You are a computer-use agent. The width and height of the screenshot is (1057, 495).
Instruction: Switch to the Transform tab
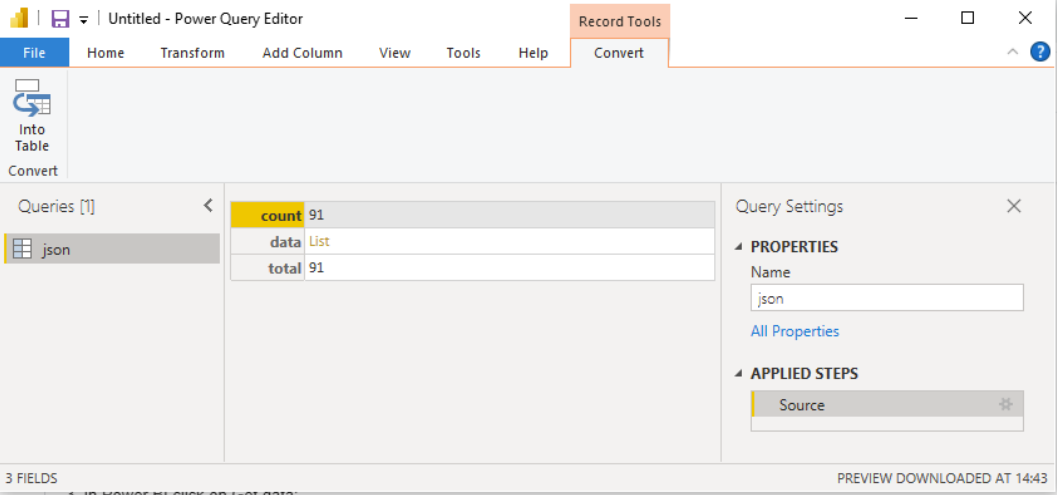(192, 53)
